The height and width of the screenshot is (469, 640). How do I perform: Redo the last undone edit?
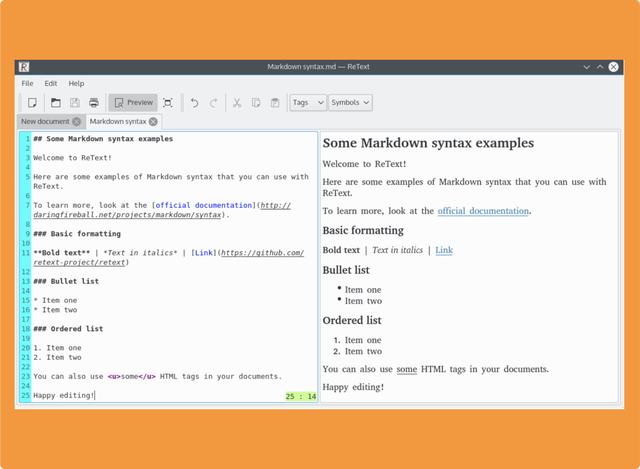click(x=213, y=102)
